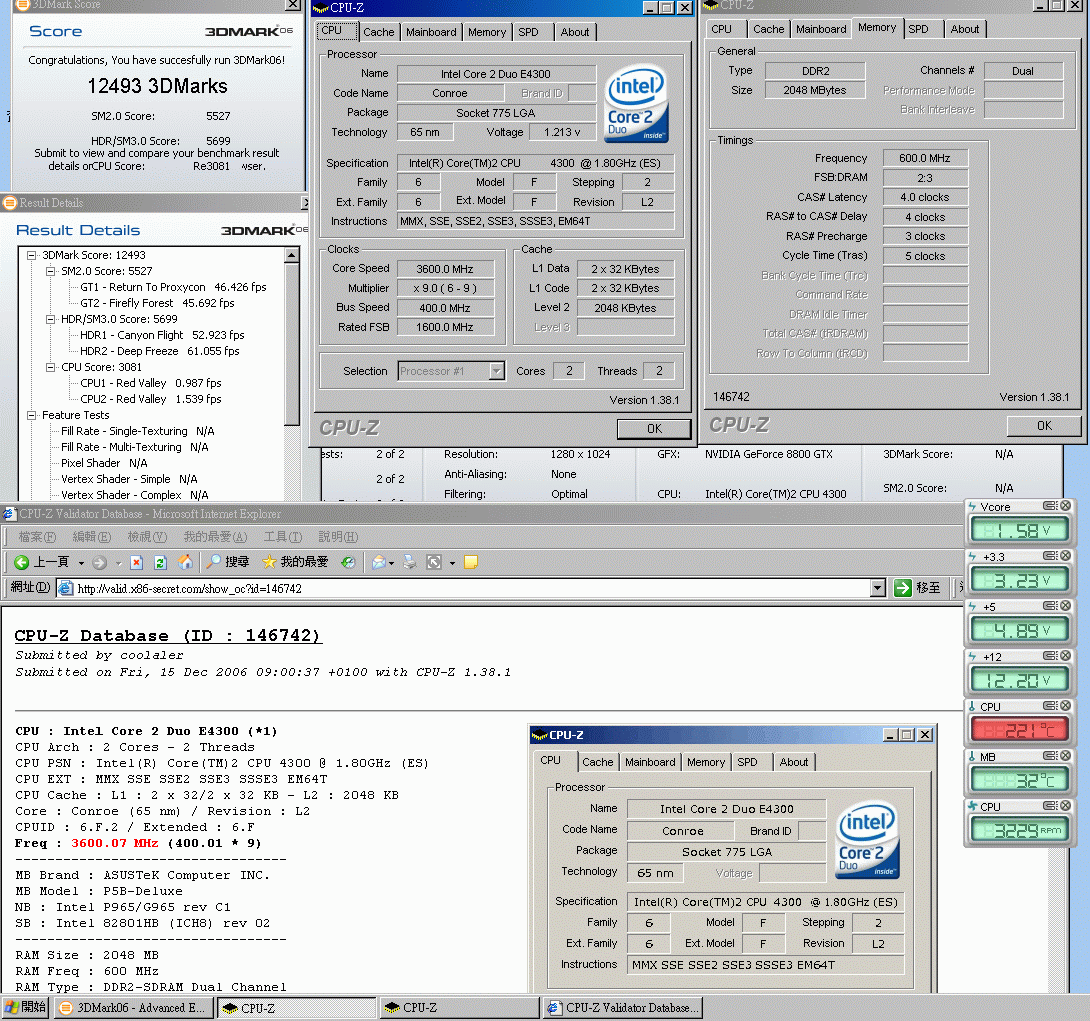Click the magnet icon on CPU fan RPM panel

pos(1050,806)
